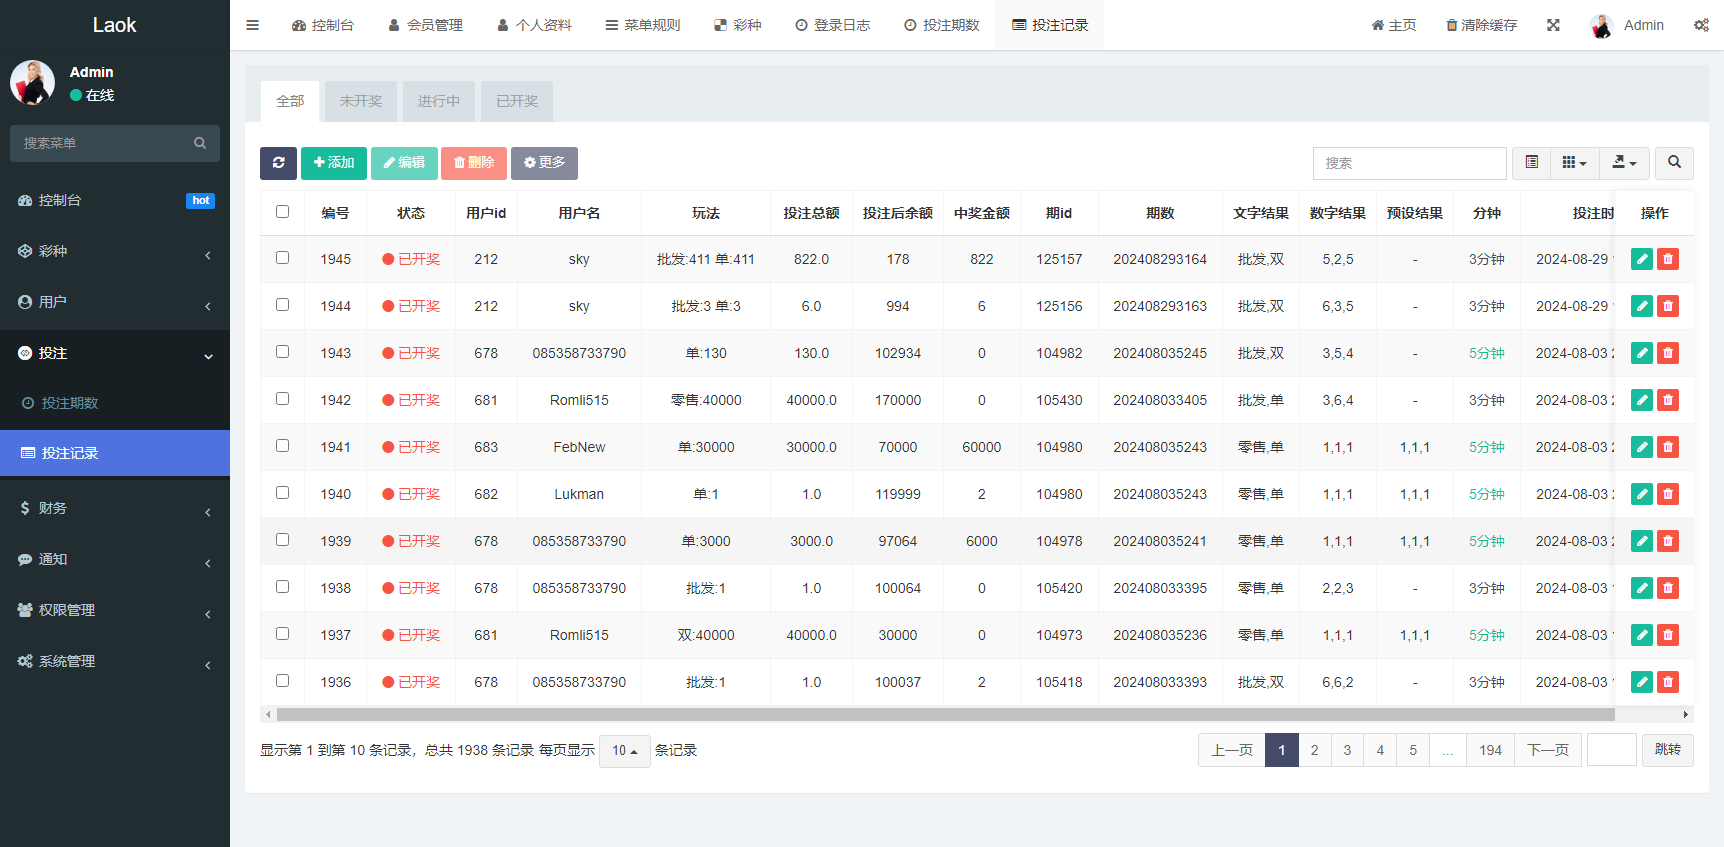
Task: Tick the checkbox for record 1943
Action: point(282,352)
